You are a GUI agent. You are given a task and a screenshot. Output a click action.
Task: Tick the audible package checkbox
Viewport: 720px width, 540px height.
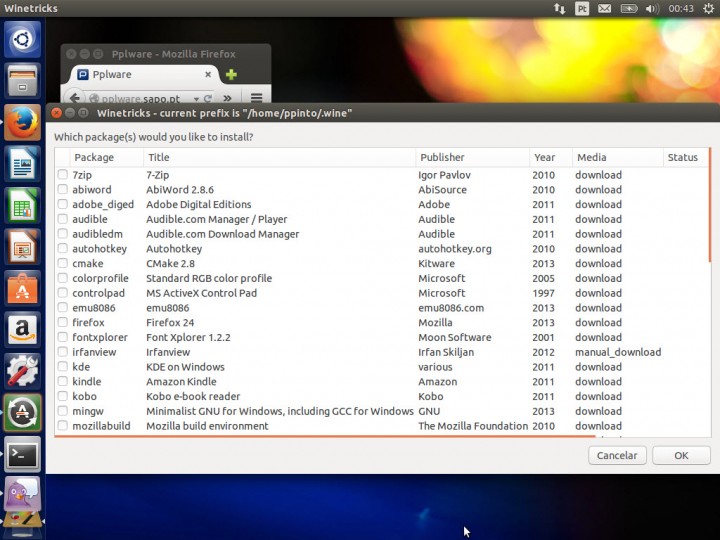click(x=62, y=219)
